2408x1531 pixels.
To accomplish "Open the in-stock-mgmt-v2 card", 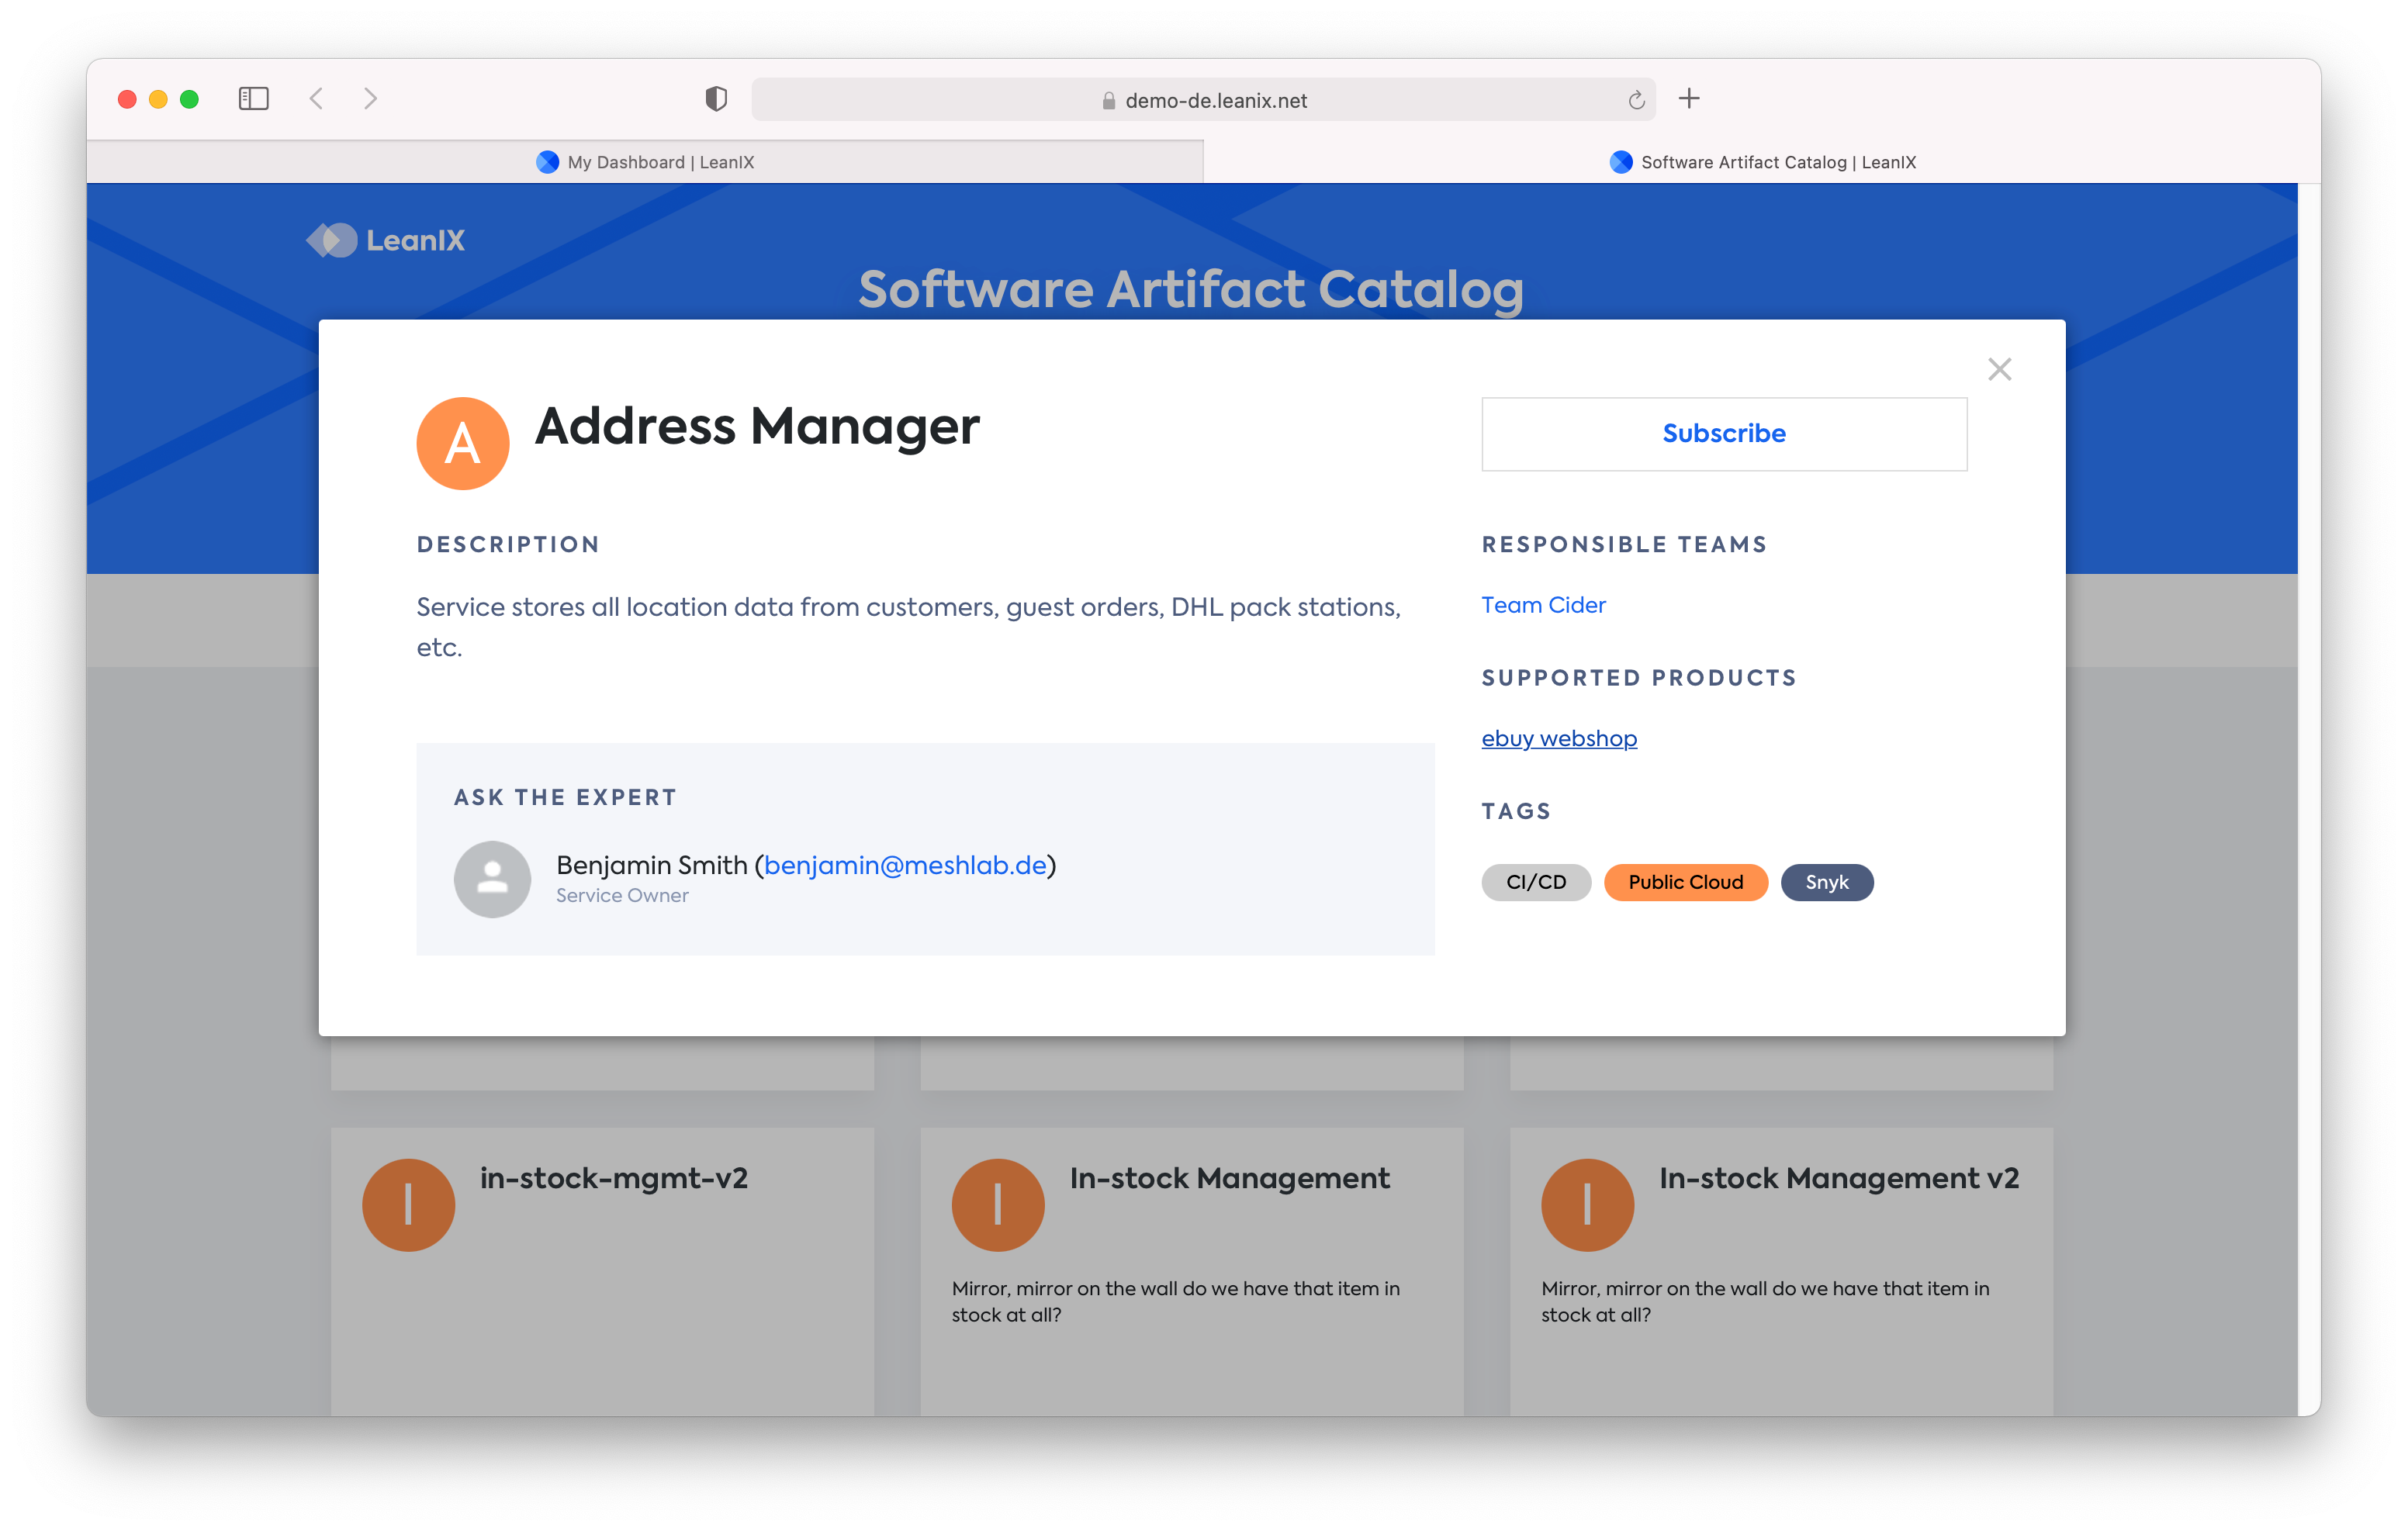I will [x=602, y=1271].
